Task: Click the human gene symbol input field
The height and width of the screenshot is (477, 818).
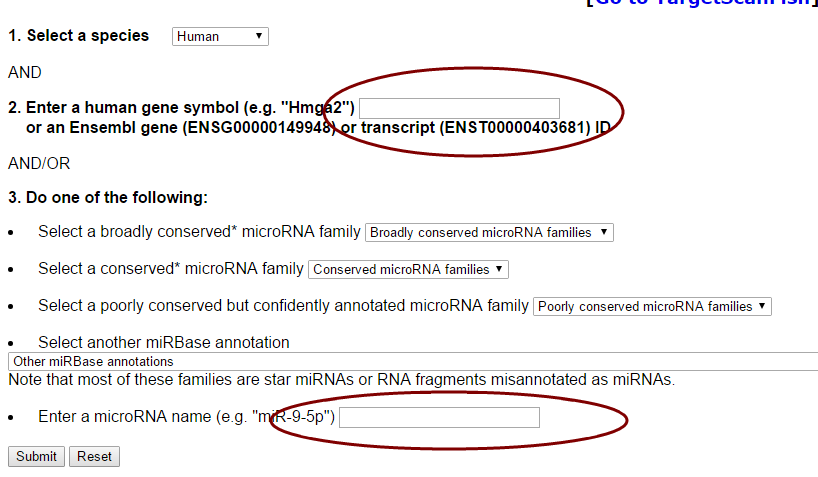Action: pos(459,108)
